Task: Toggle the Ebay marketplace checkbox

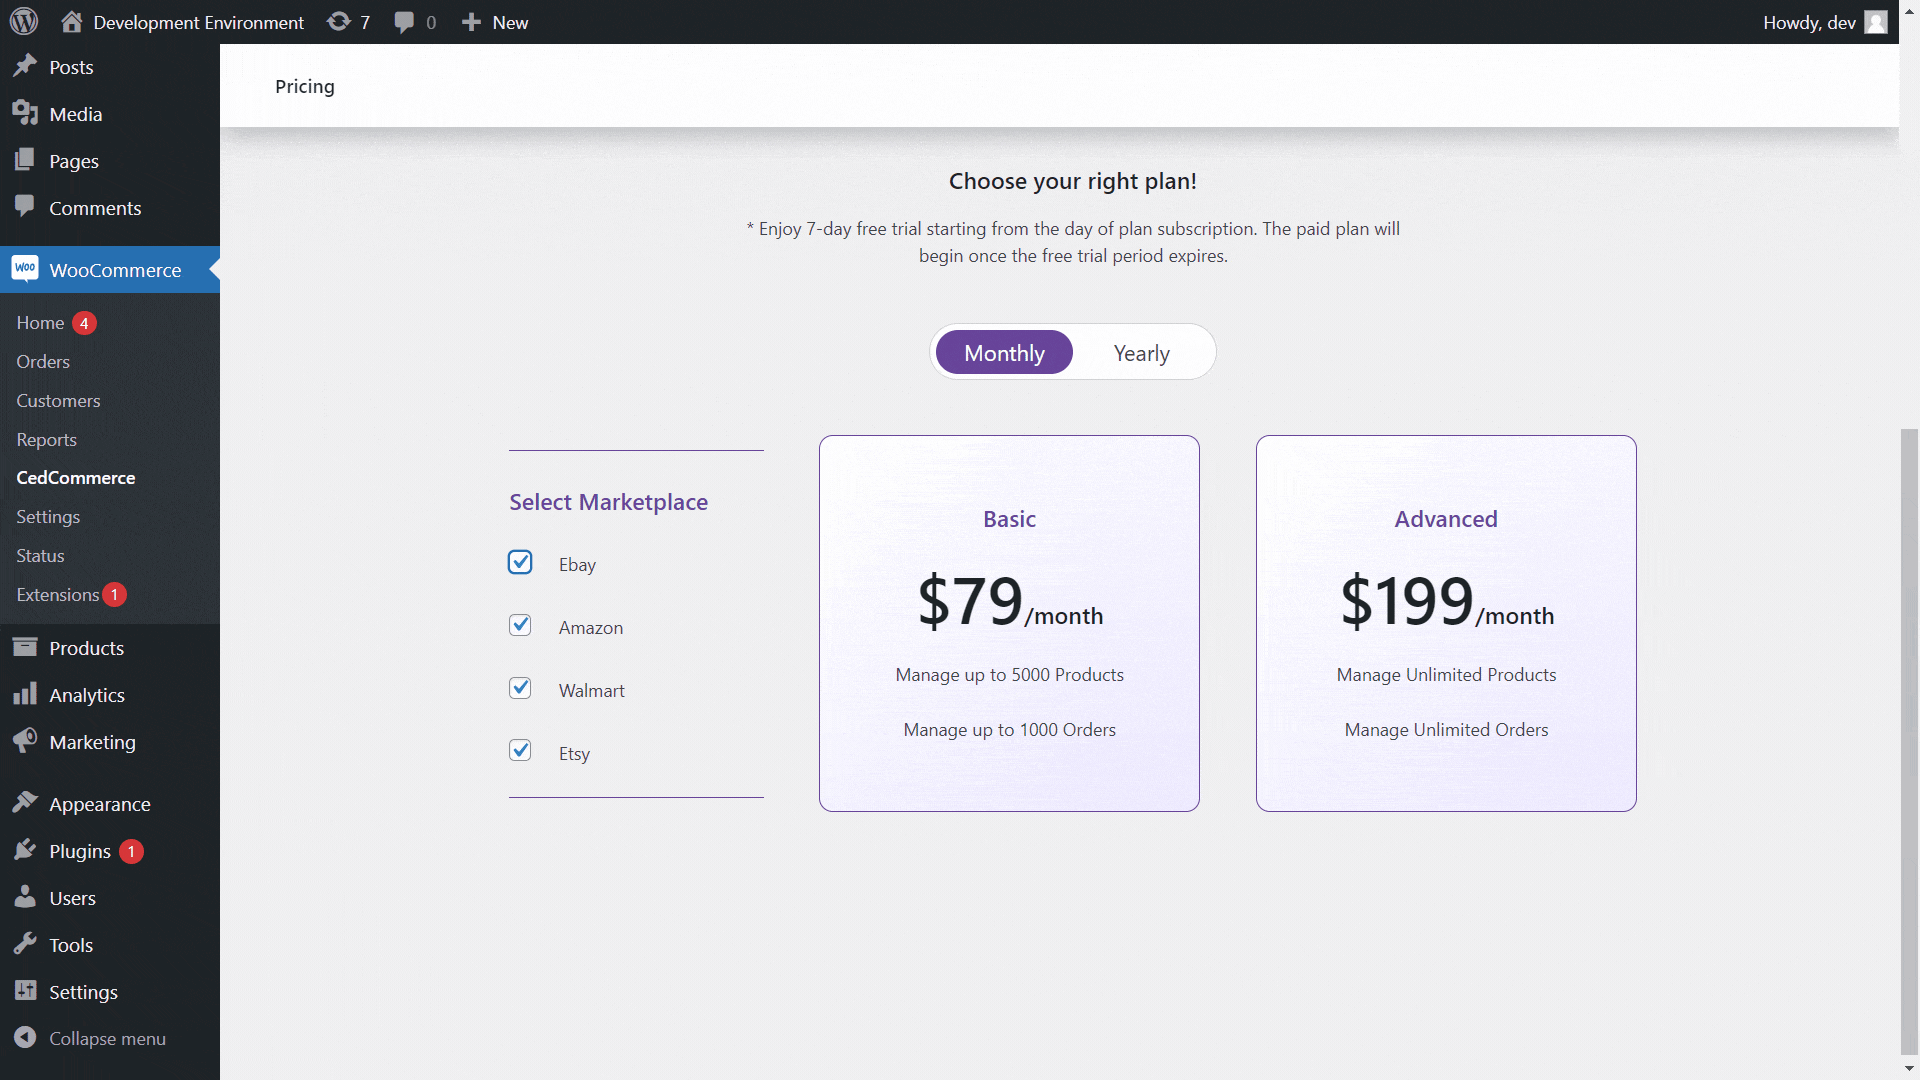Action: coord(520,563)
